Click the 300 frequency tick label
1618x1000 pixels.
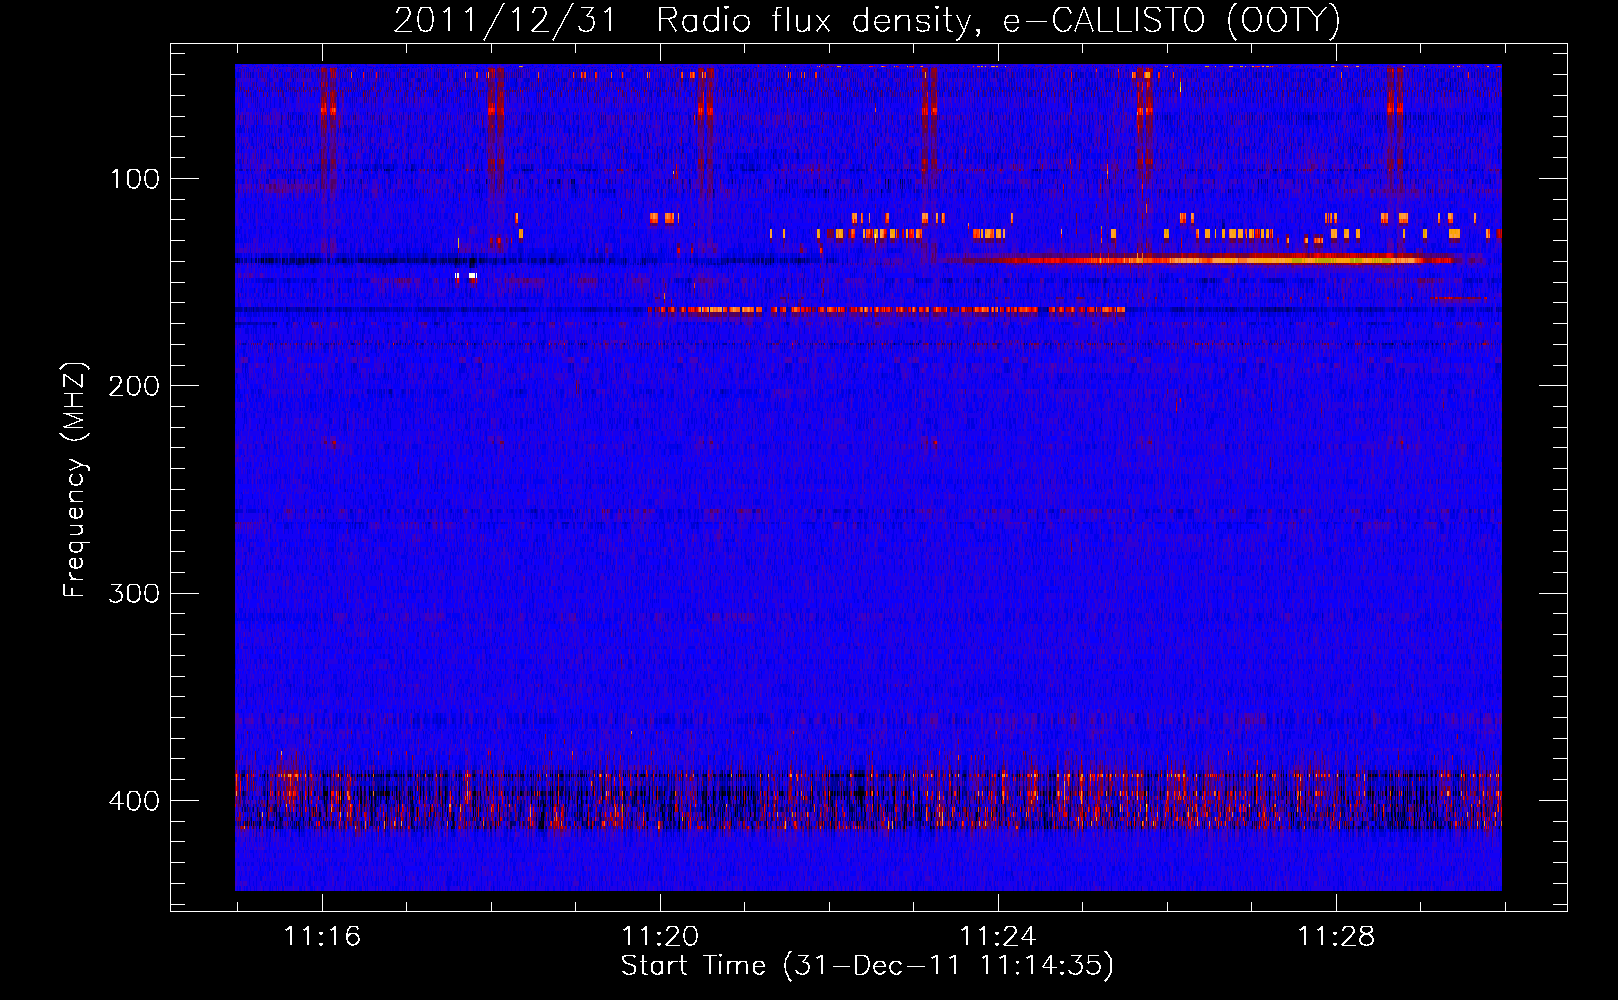(x=135, y=594)
